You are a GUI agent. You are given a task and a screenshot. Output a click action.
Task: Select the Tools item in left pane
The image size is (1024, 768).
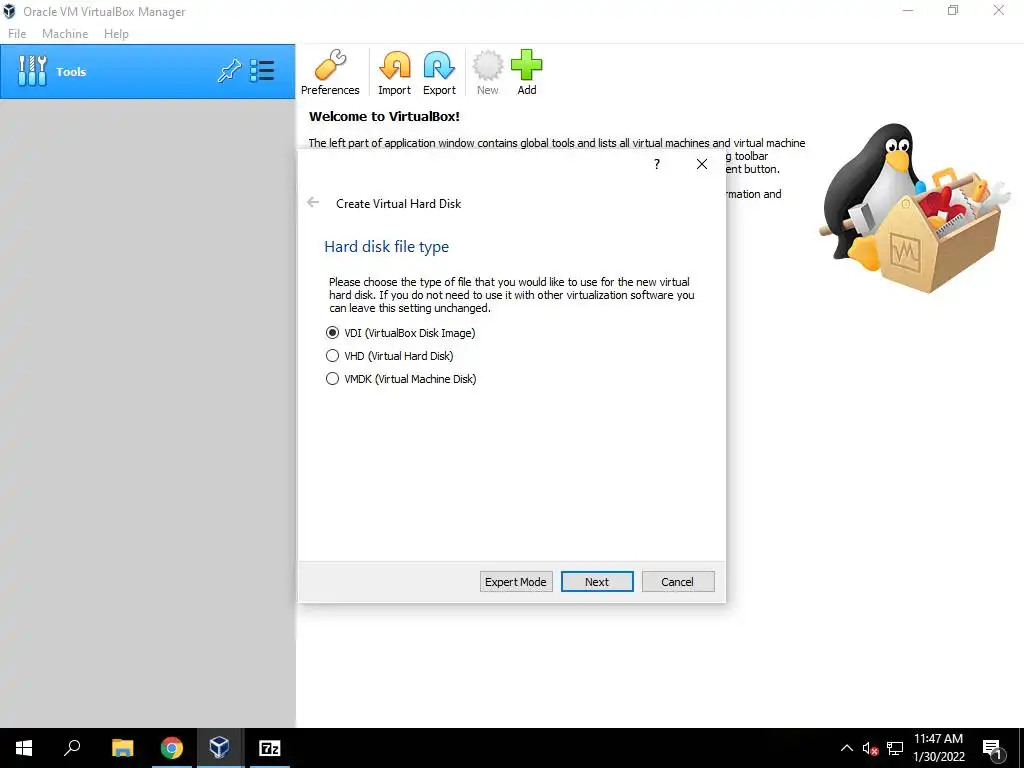(x=148, y=72)
